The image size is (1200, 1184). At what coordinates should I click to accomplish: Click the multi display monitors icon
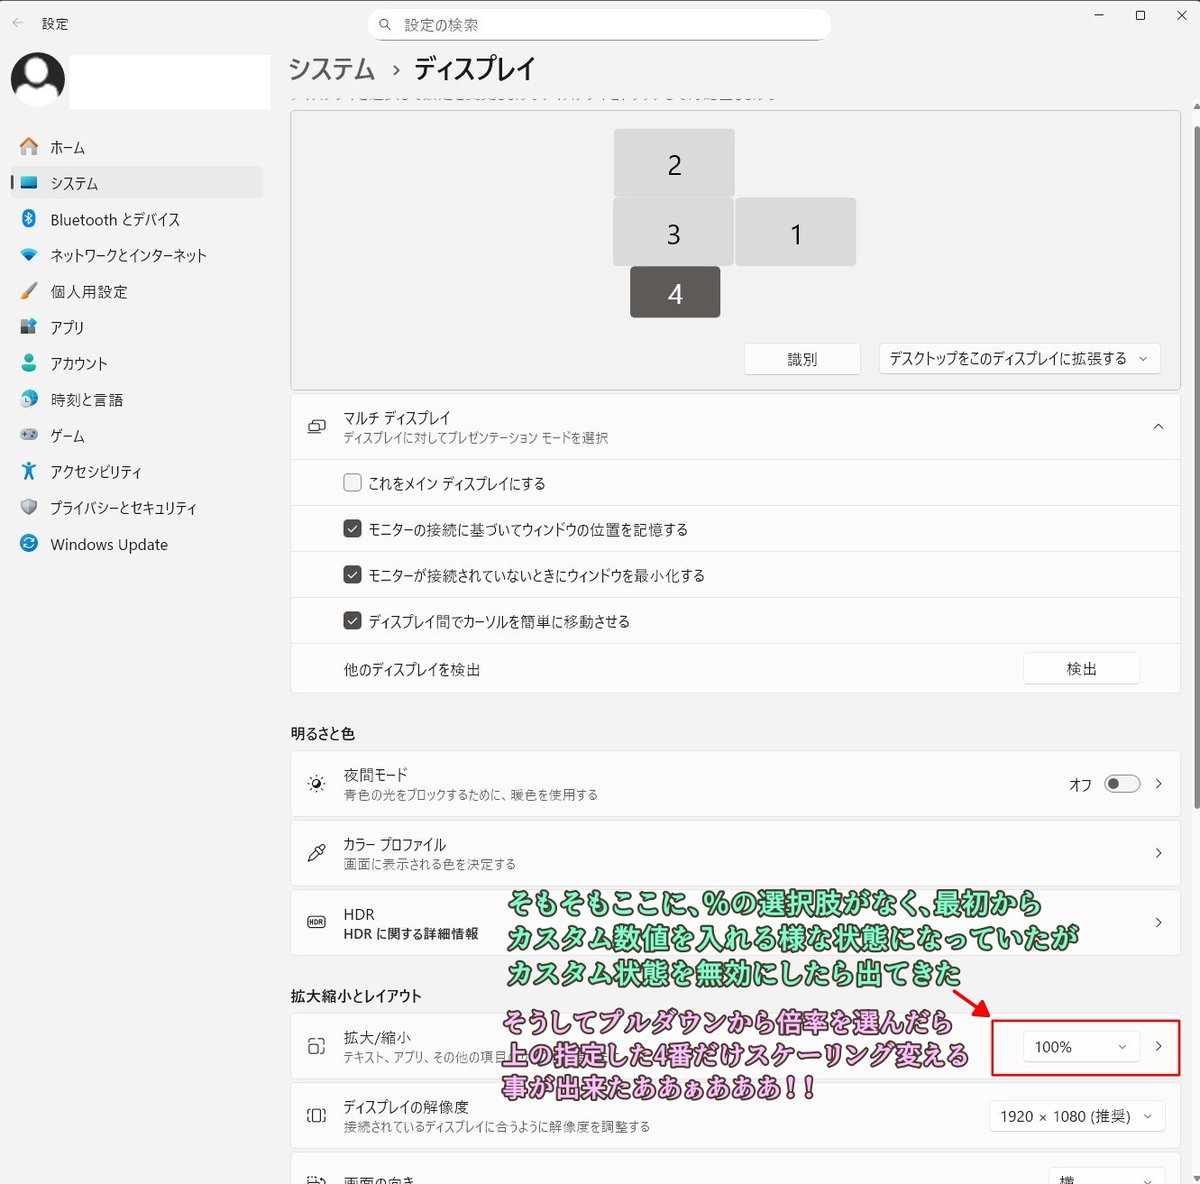click(317, 427)
